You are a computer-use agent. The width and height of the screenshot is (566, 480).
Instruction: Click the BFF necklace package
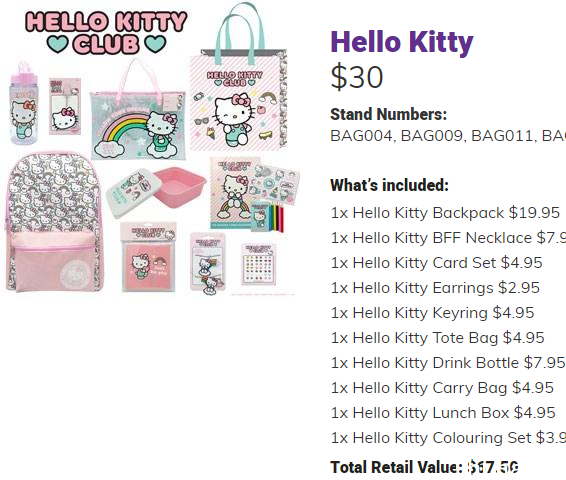(208, 263)
